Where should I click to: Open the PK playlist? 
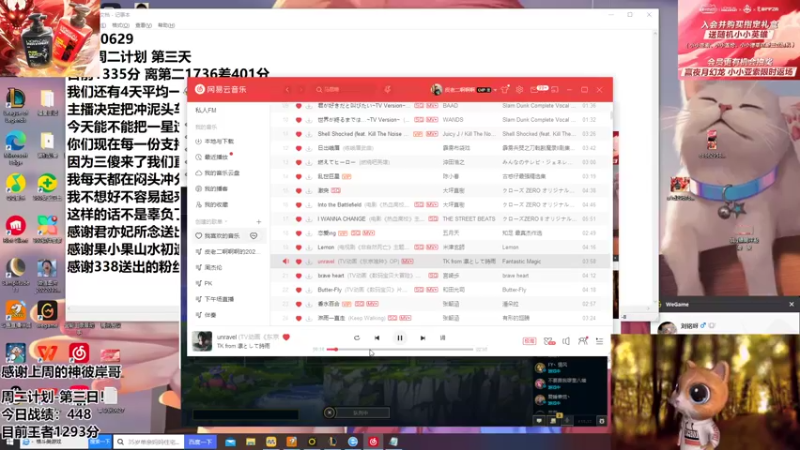[x=204, y=283]
